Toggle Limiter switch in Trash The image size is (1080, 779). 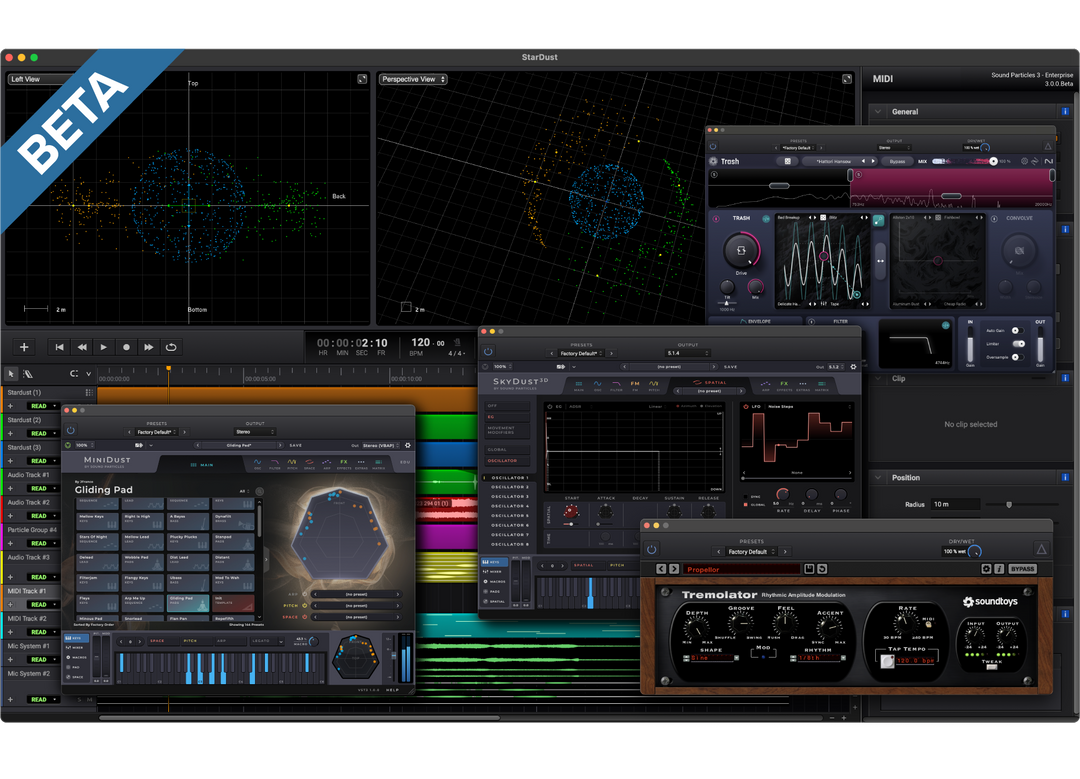pyautogui.click(x=1018, y=344)
